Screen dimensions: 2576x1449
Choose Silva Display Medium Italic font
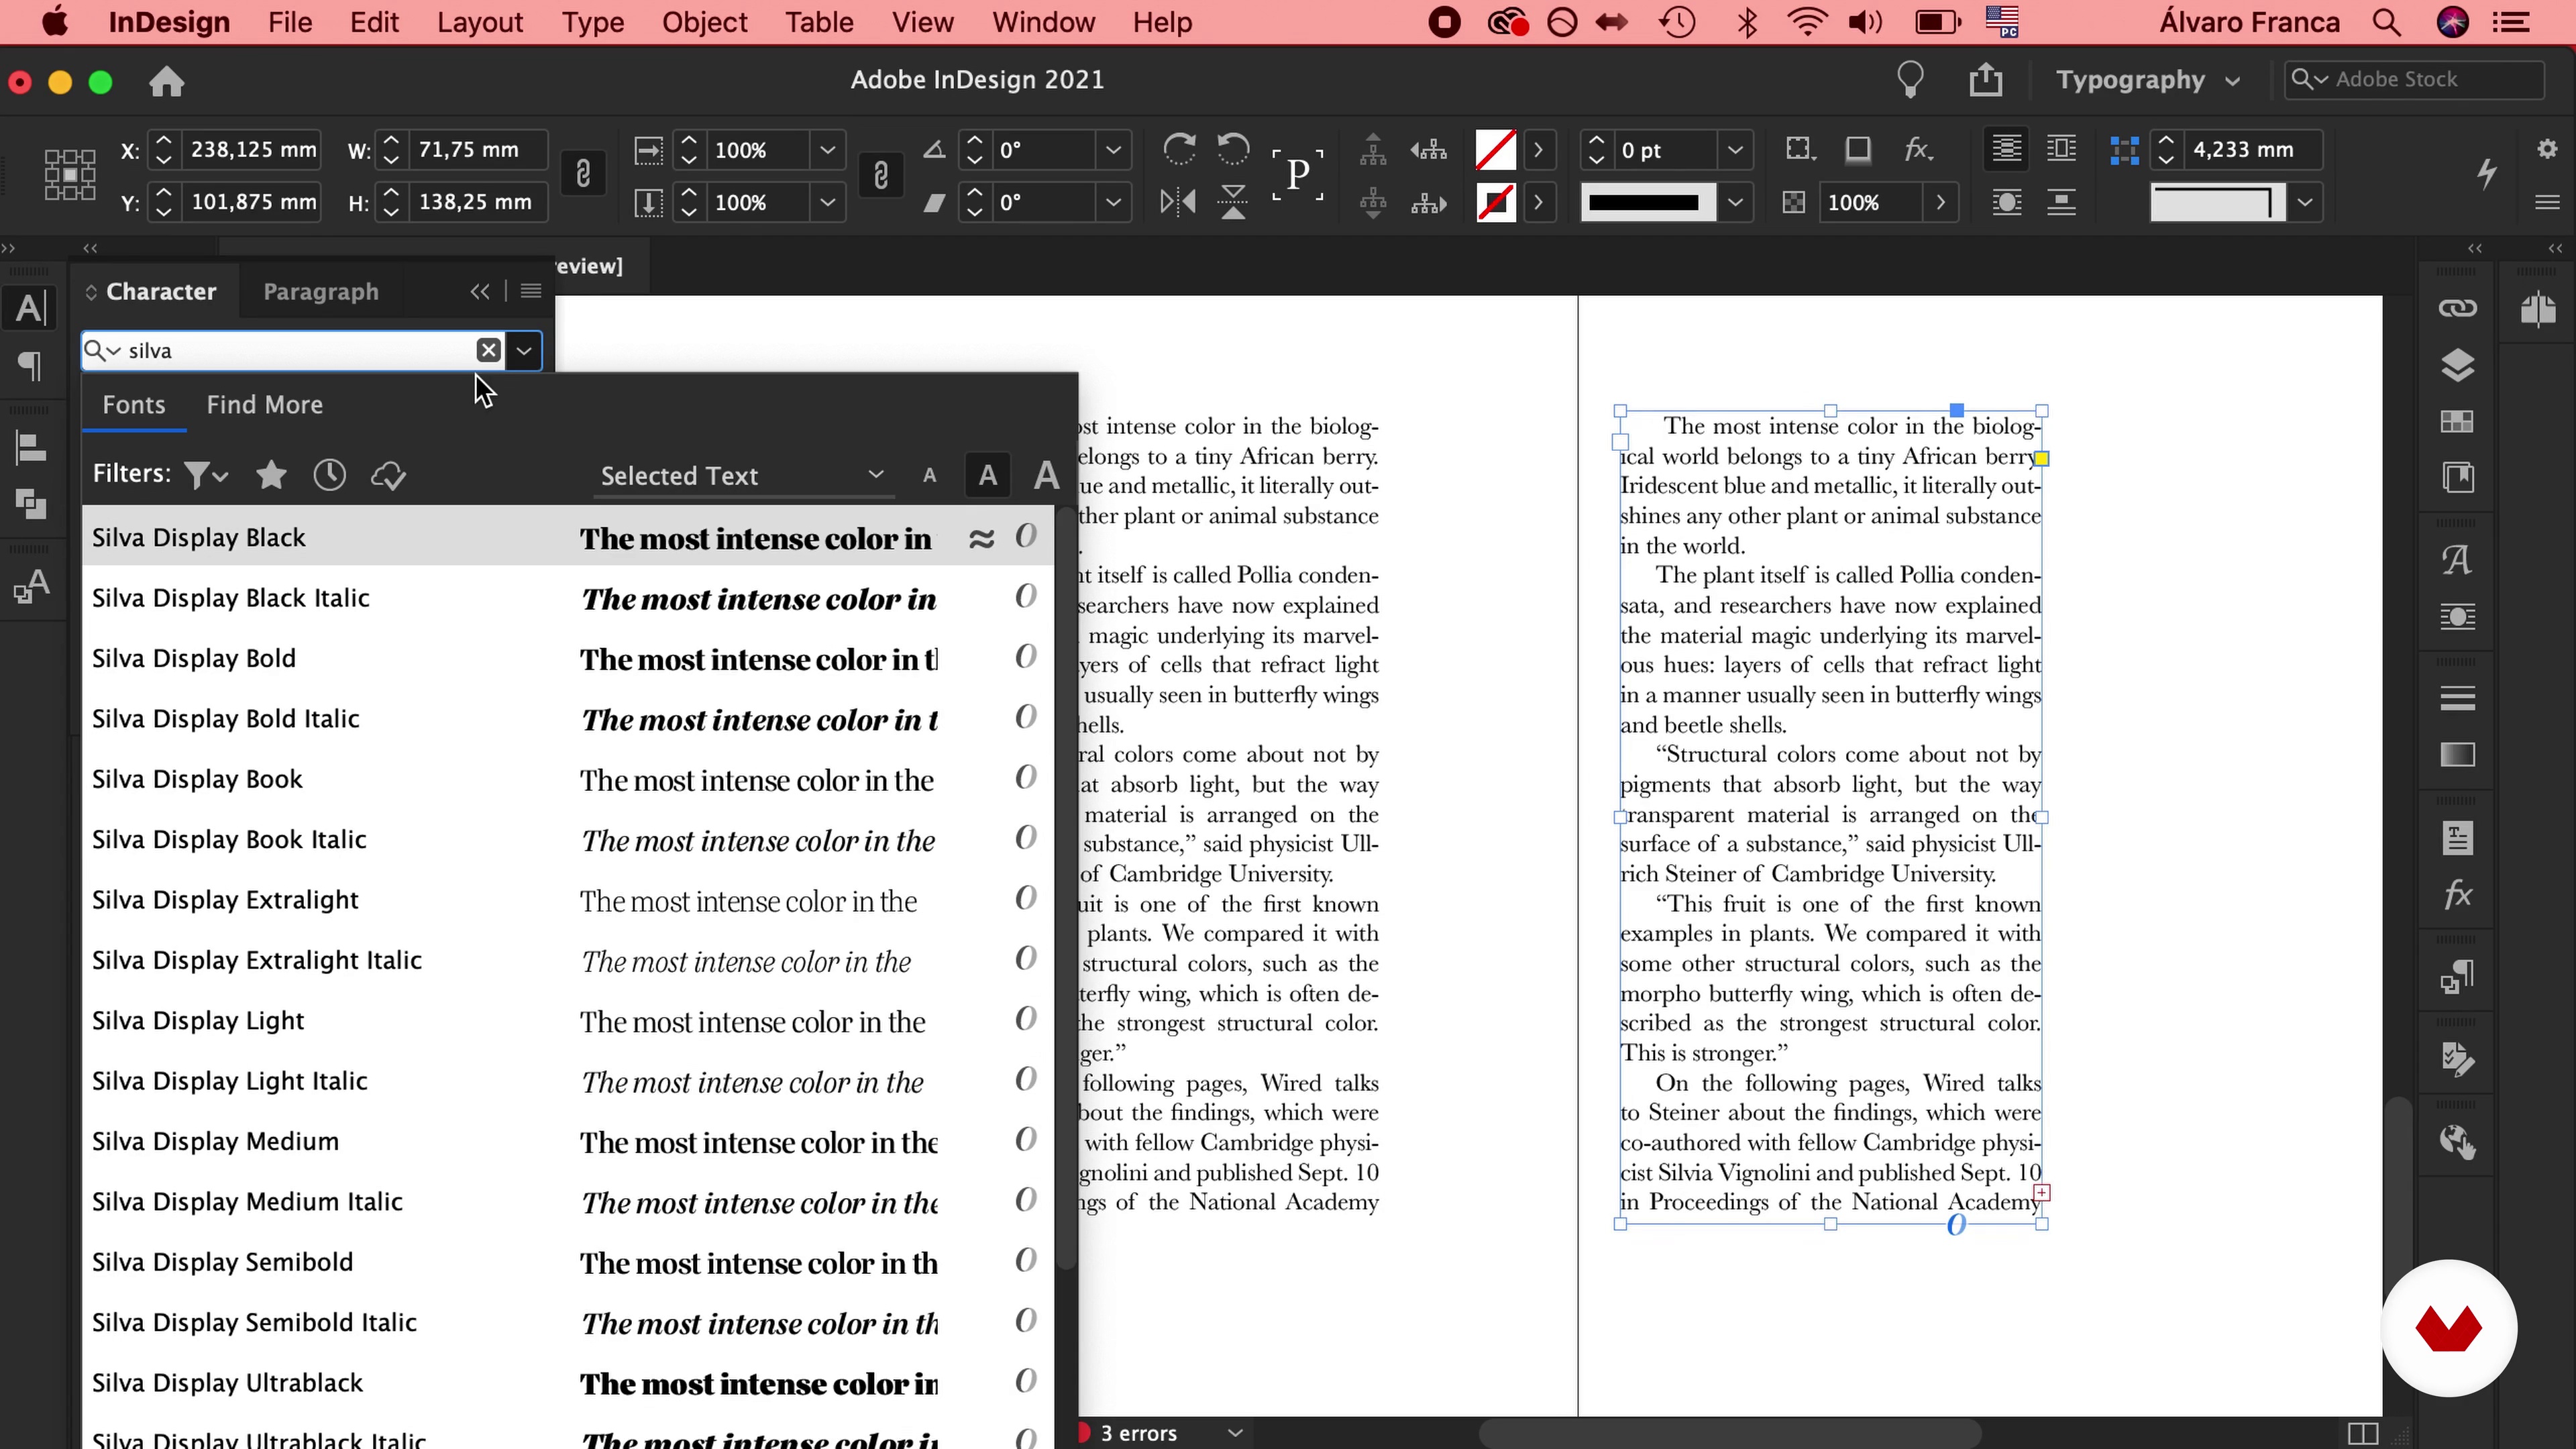(567, 1201)
